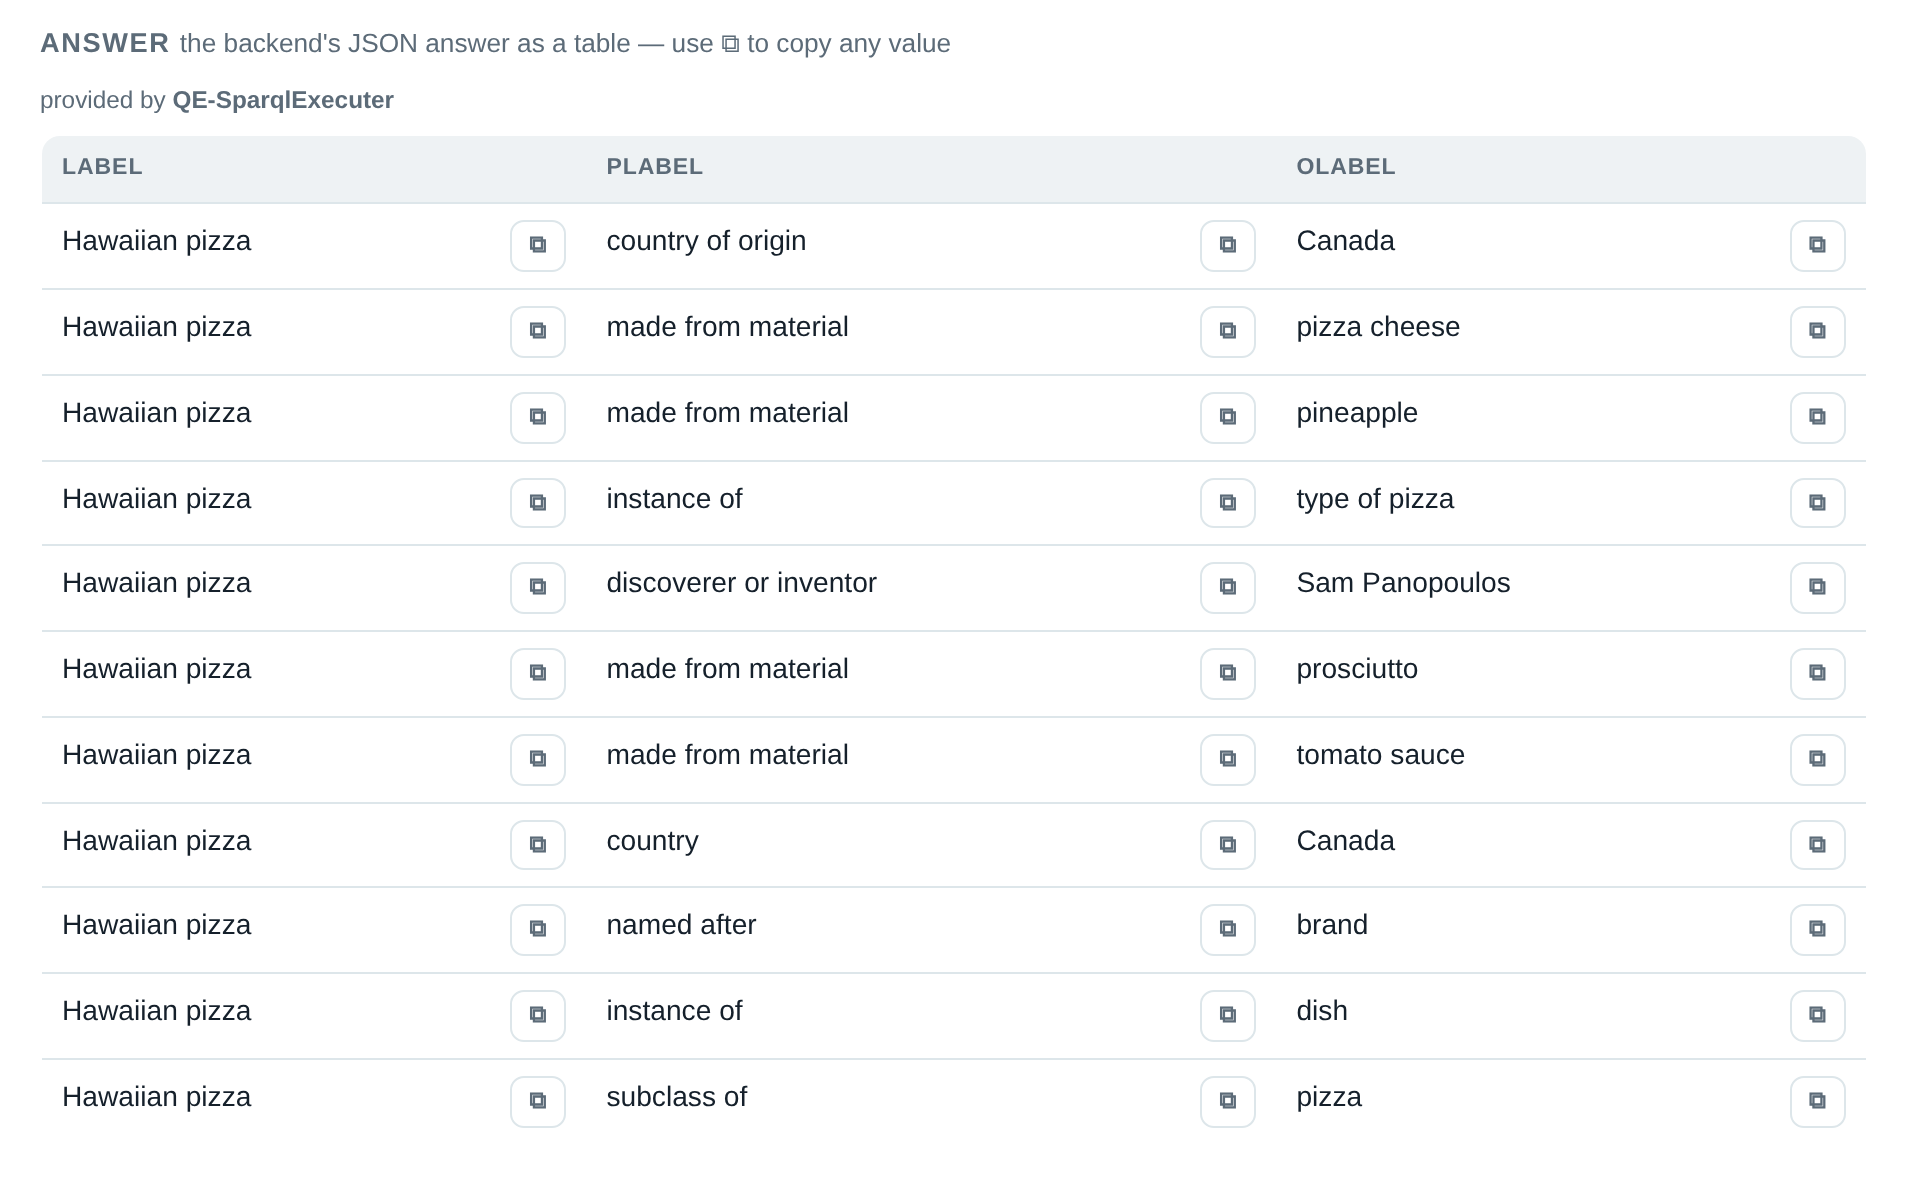Click the QE-SparqlExecuter provider name
The height and width of the screenshot is (1186, 1908).
pos(283,100)
